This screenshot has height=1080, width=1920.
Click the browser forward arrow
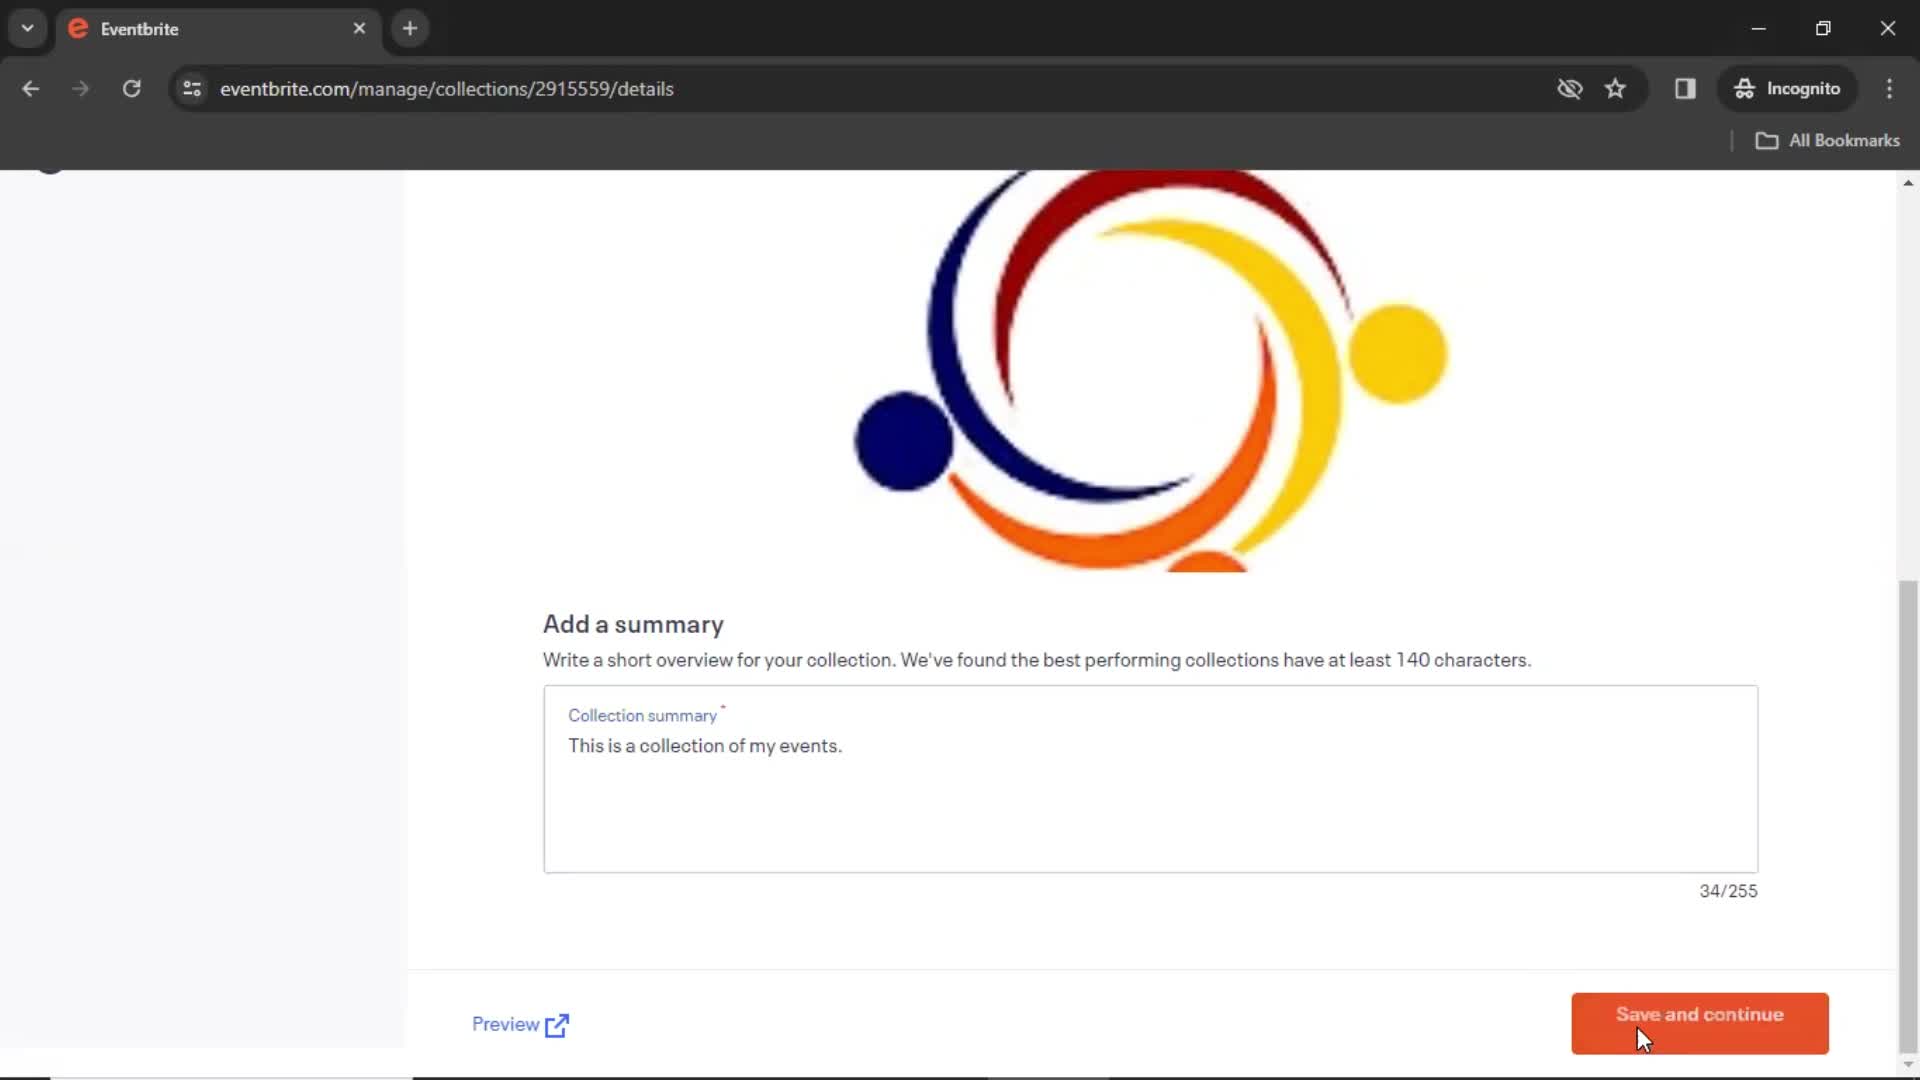[80, 89]
